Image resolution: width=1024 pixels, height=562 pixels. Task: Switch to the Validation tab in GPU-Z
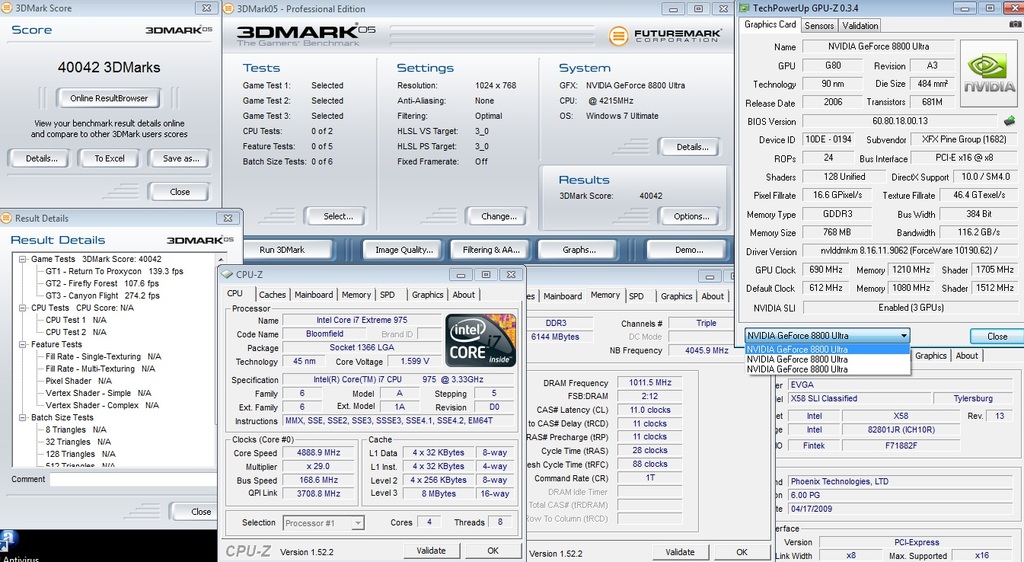(x=859, y=25)
